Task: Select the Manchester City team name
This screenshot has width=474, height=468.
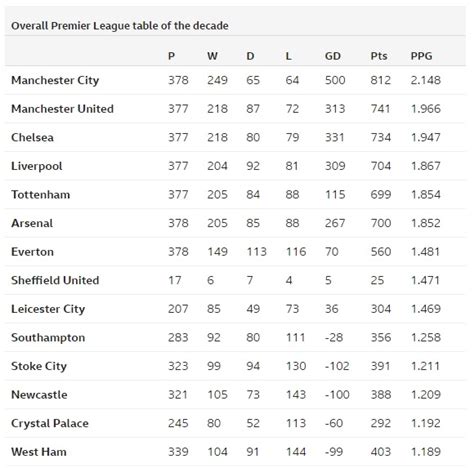Action: click(x=55, y=80)
